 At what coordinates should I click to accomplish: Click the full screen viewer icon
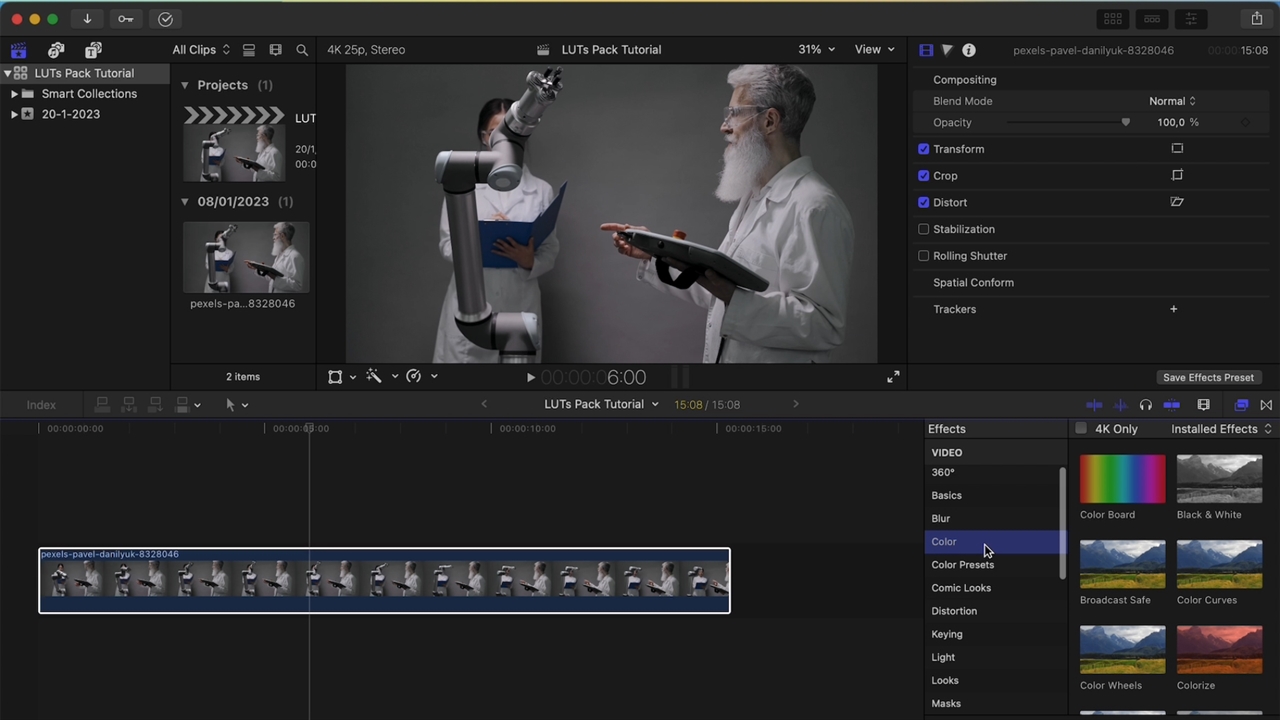point(893,377)
